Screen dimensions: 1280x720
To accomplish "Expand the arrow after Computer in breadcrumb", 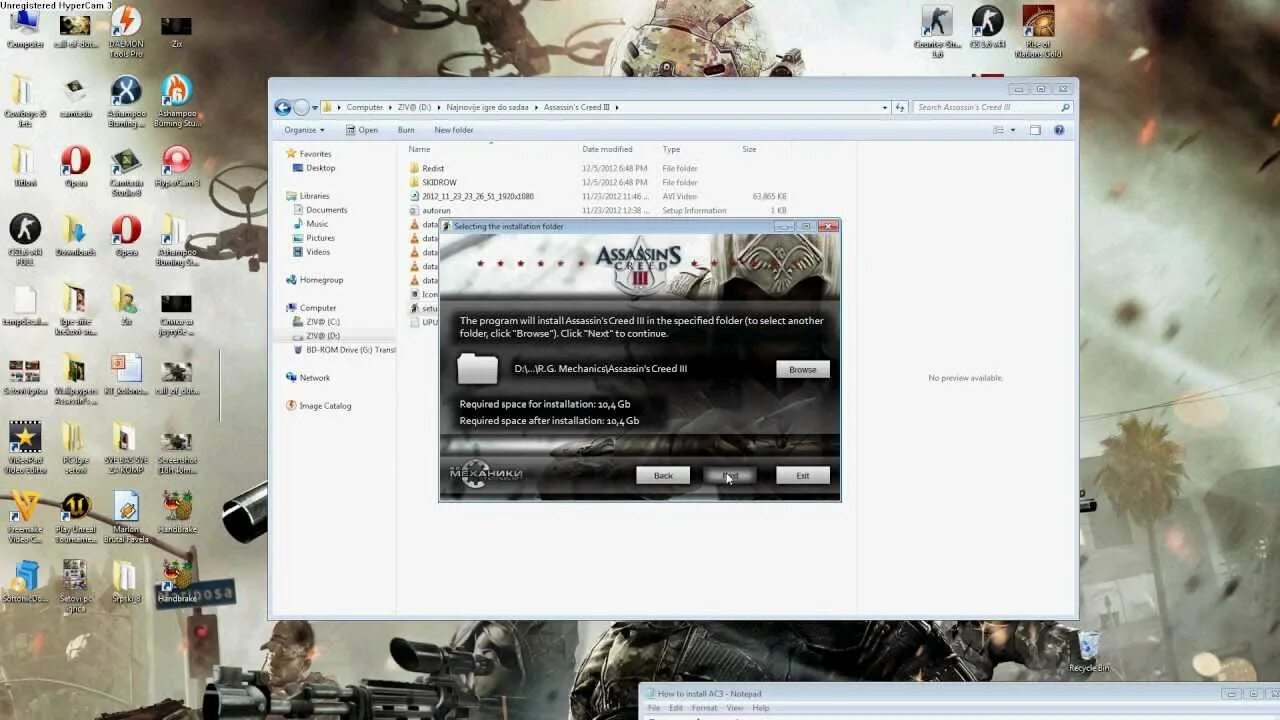I will click(x=390, y=107).
